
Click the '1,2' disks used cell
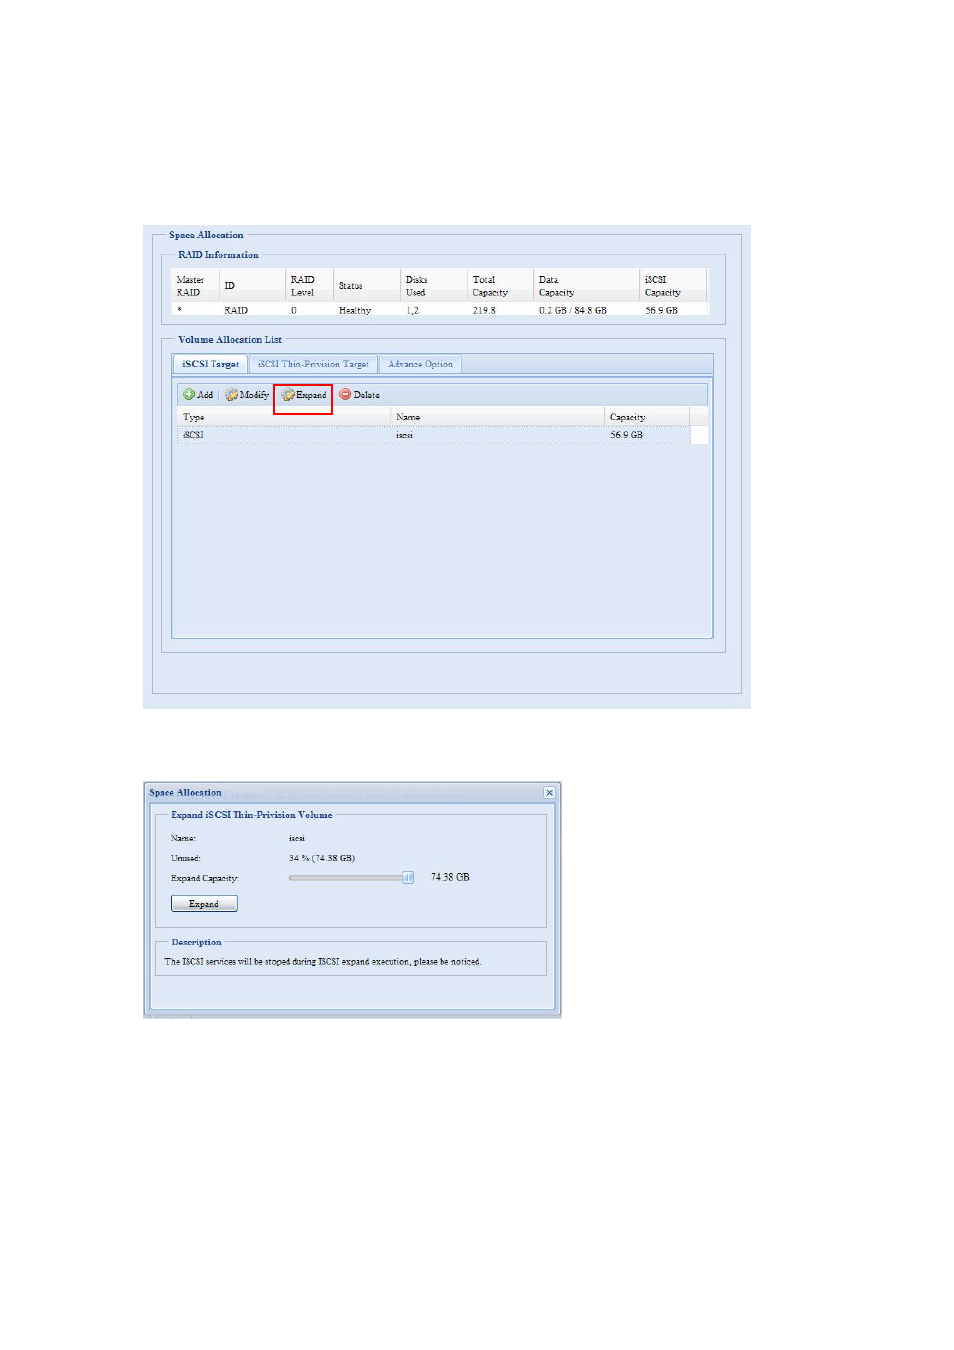point(412,311)
